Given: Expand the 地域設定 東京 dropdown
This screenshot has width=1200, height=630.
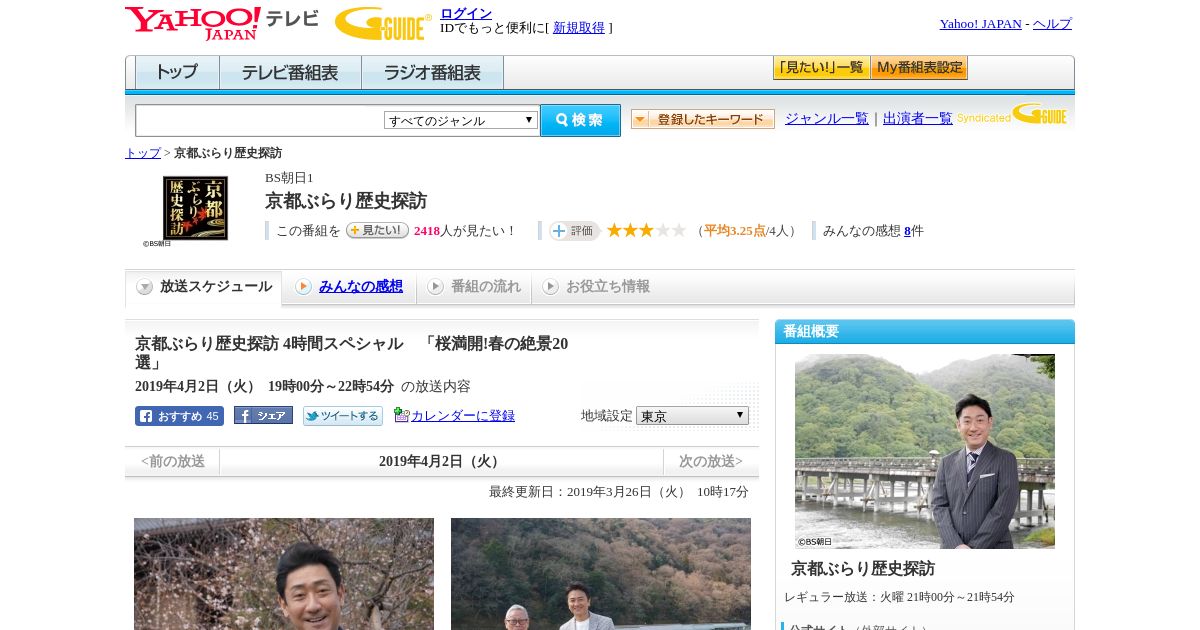Looking at the screenshot, I should 692,415.
